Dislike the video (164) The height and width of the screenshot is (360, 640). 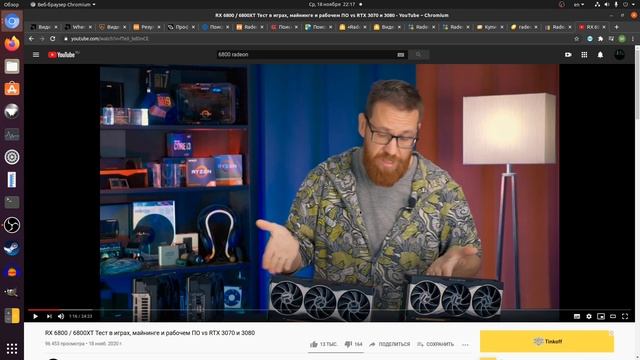353,344
